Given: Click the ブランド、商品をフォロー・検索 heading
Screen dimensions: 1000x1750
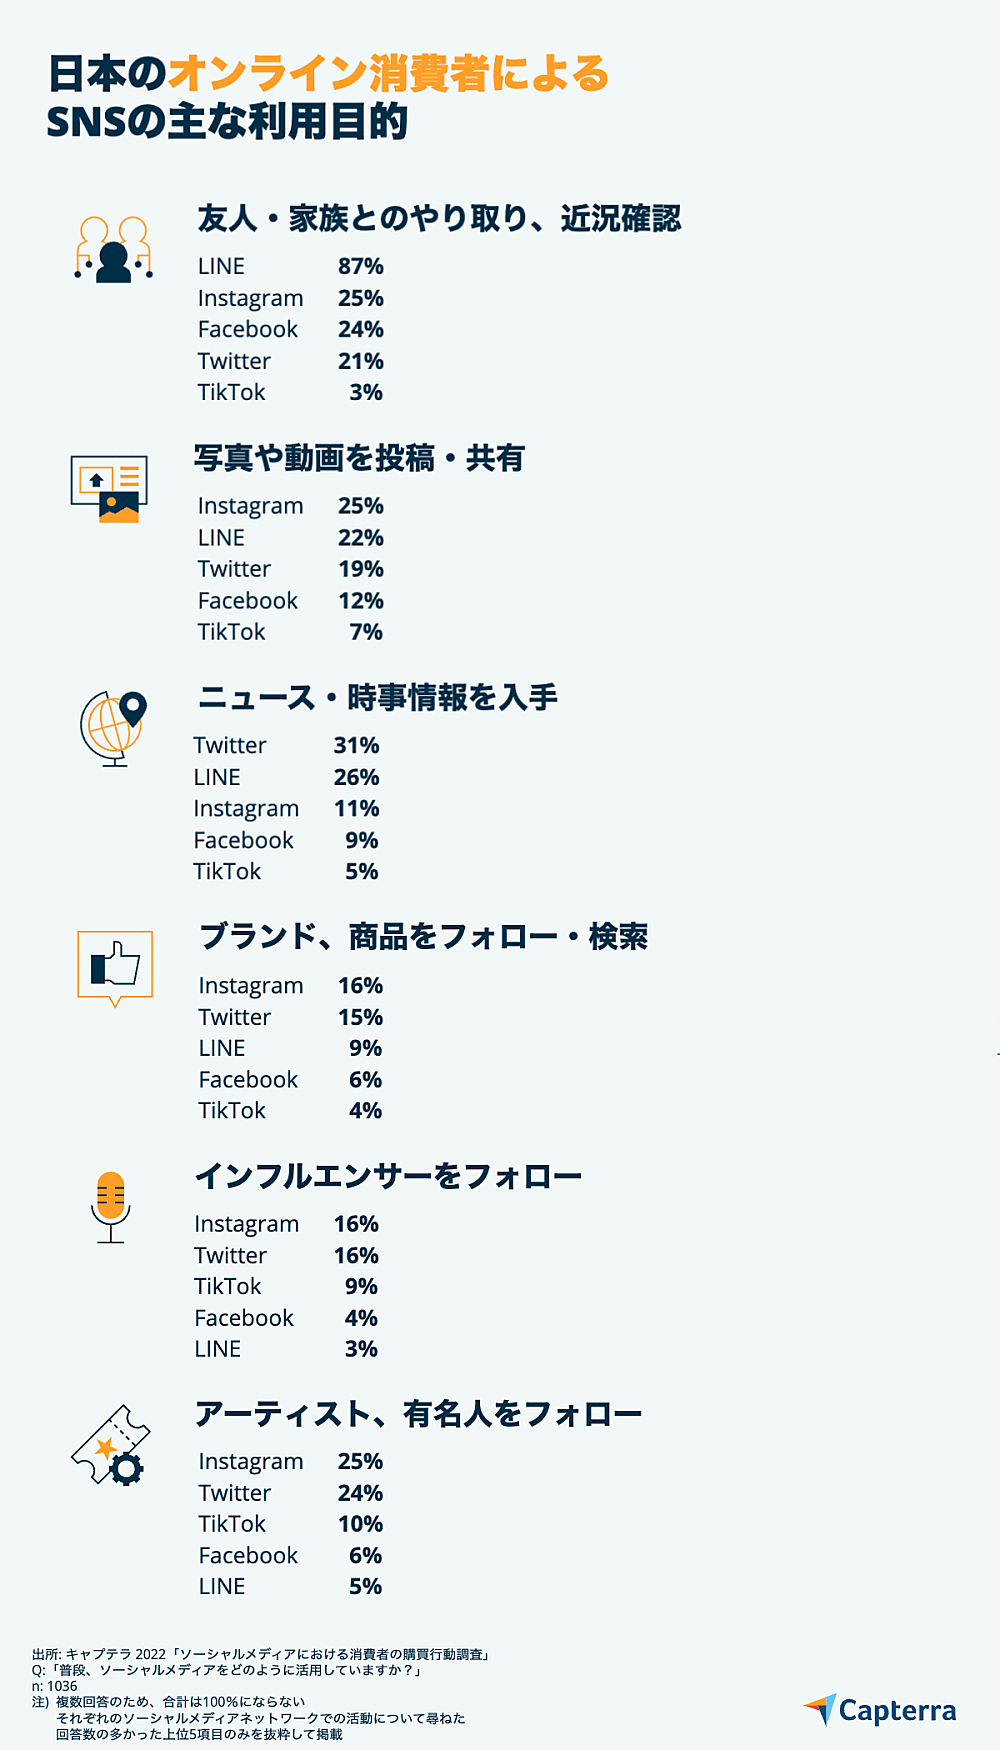Looking at the screenshot, I should (x=423, y=937).
